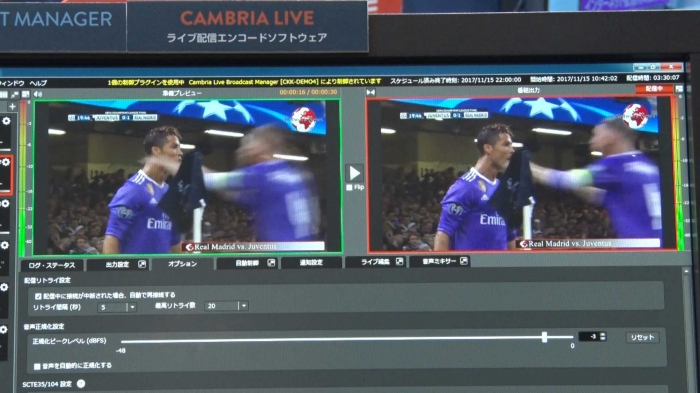The image size is (700, 393).
Task: Click the play arrow between preview and program
Action: (x=354, y=173)
